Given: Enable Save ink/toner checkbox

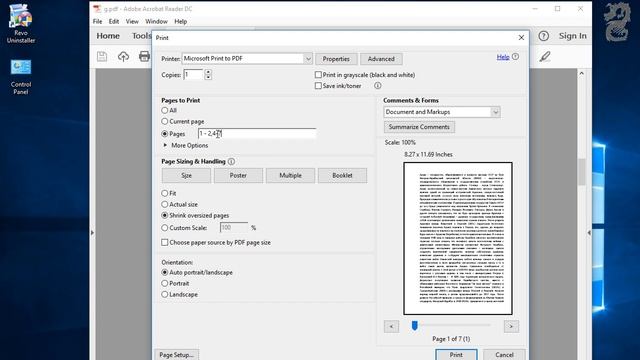Looking at the screenshot, I should click(318, 86).
